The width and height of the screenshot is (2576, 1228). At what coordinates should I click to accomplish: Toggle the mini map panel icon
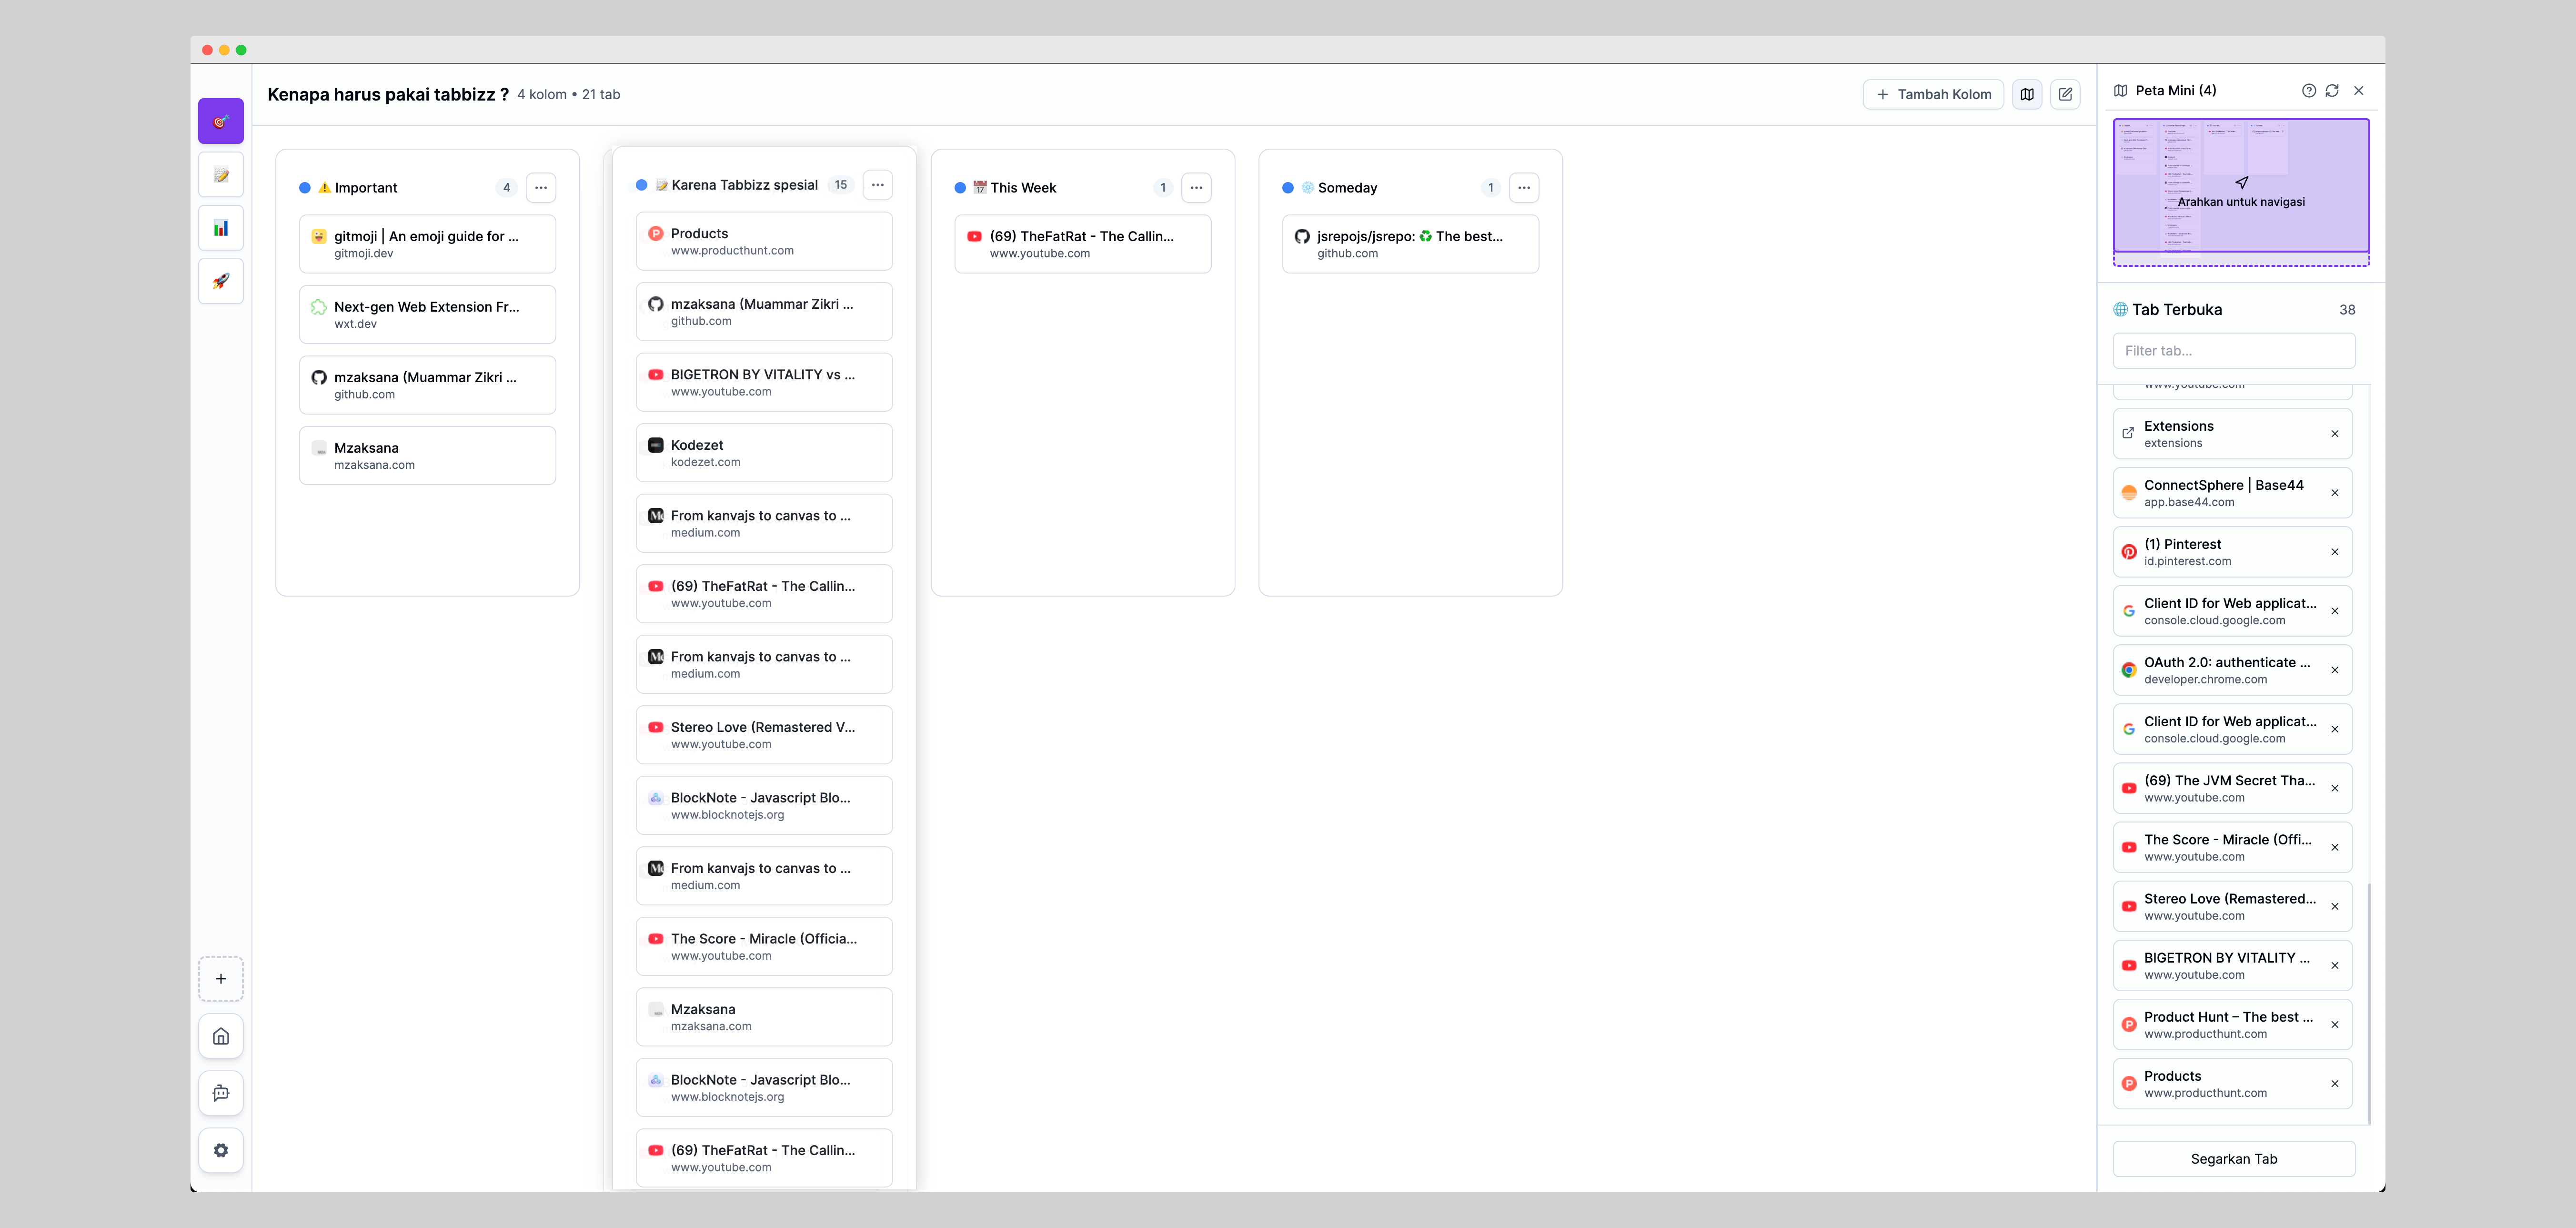point(2027,94)
